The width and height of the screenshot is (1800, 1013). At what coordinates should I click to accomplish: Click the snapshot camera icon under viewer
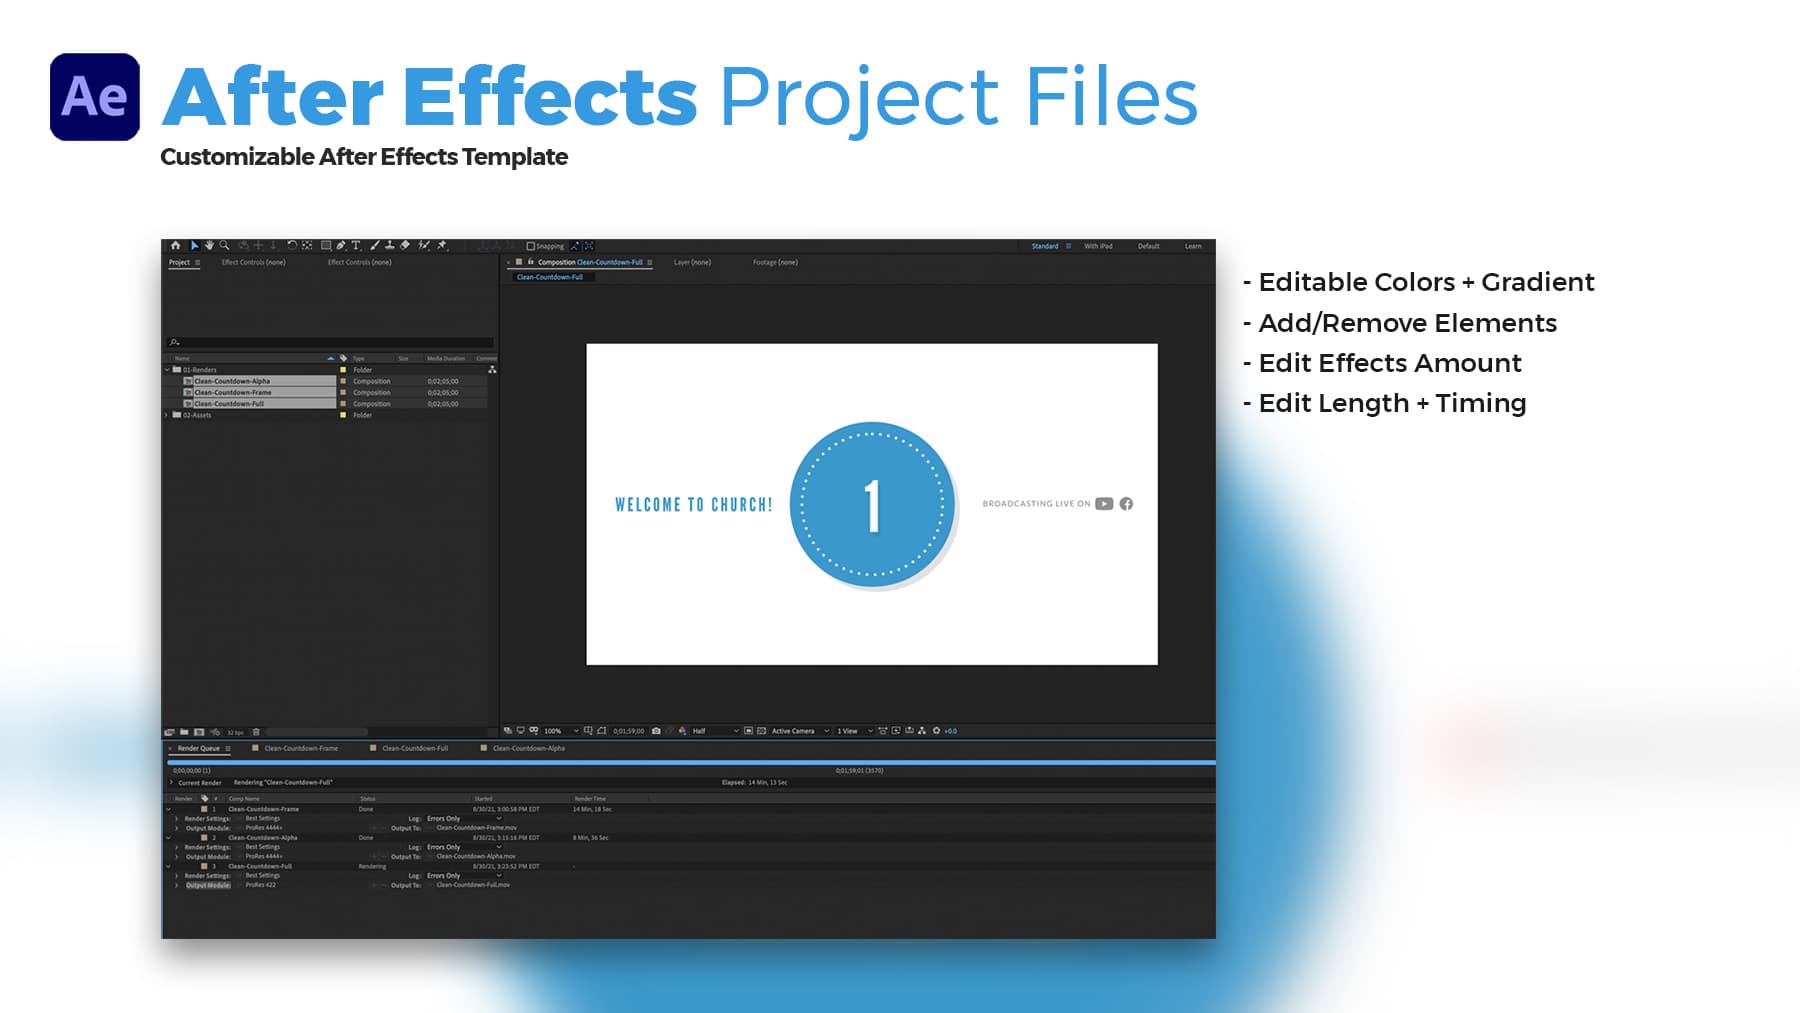coord(656,731)
